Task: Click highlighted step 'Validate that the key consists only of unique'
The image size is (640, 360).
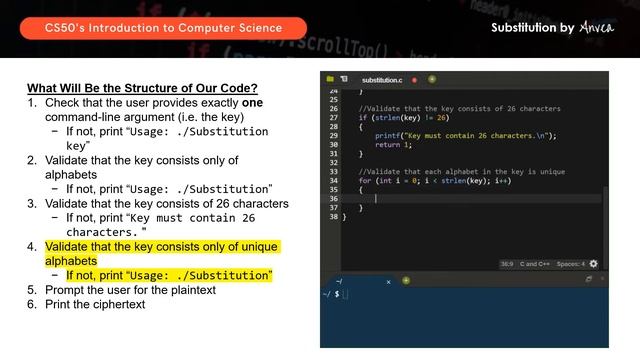Action: coord(161,247)
